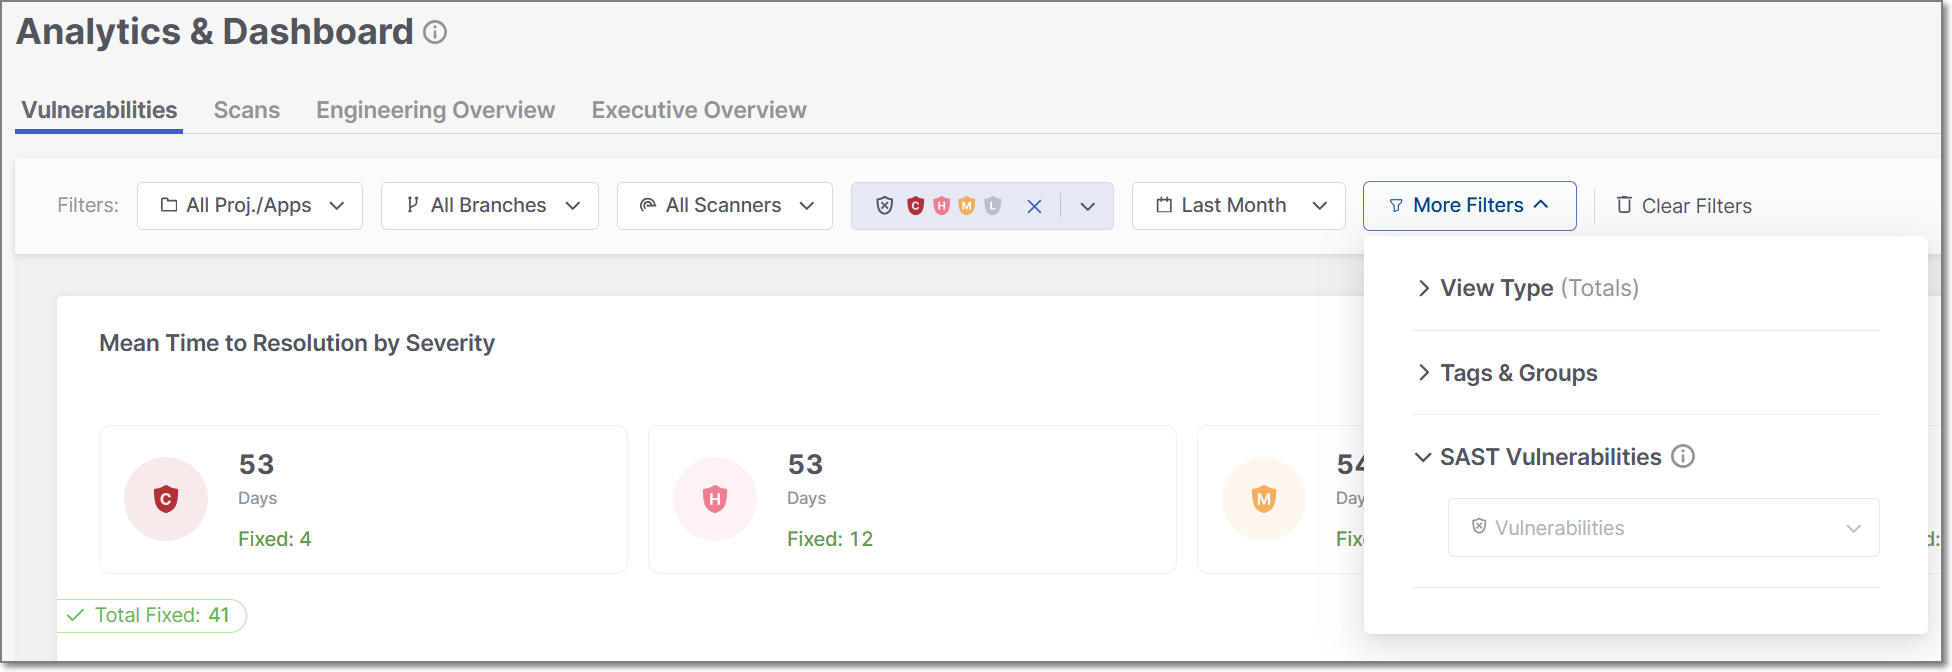Click the info icon beside Analytics & Dashboard
1952x672 pixels.
point(435,32)
